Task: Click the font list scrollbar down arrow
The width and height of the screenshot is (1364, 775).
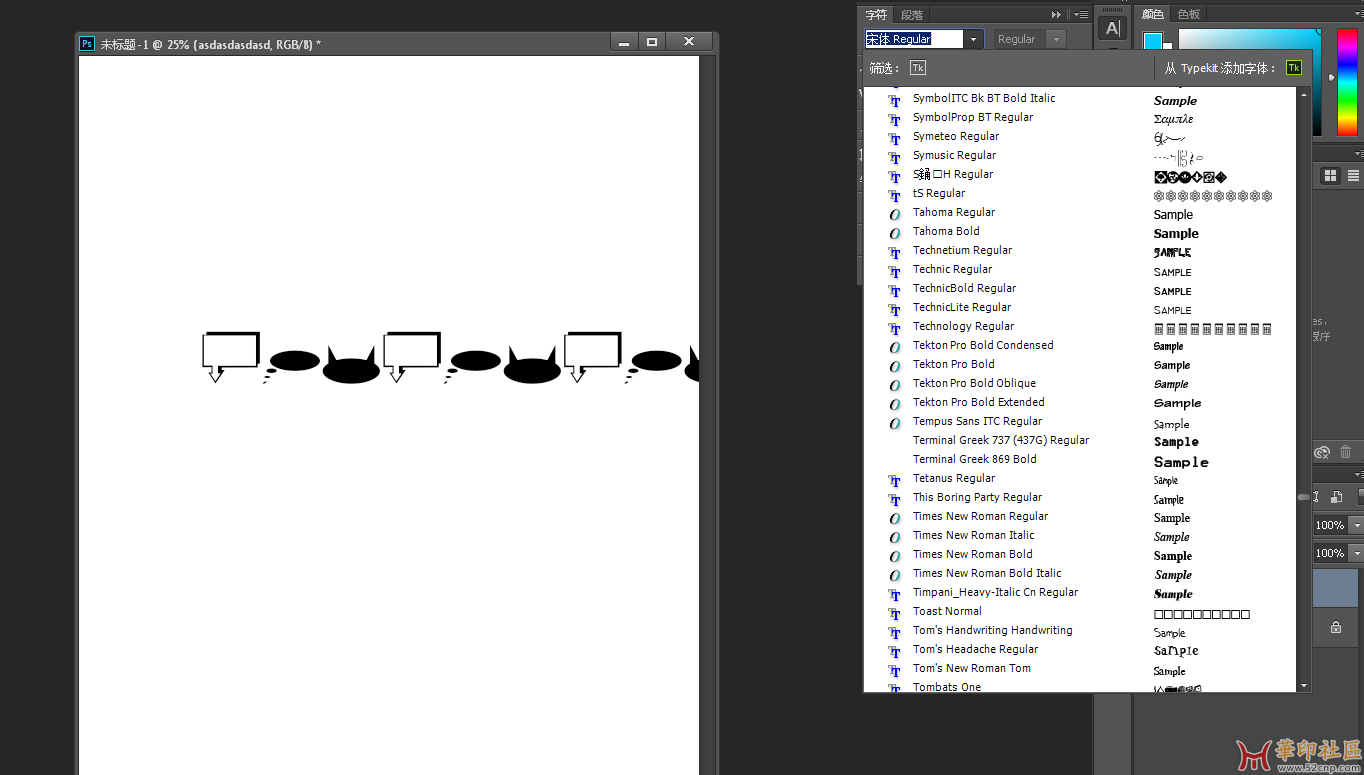Action: pos(1304,686)
